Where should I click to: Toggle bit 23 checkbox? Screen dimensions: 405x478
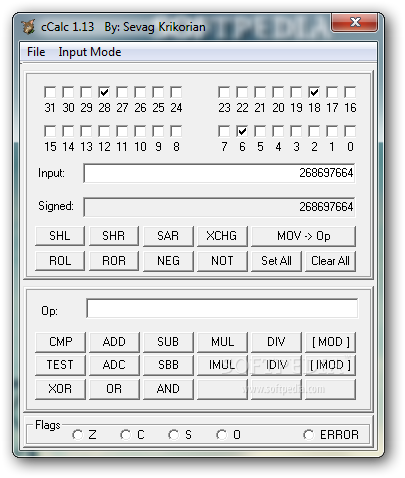pyautogui.click(x=224, y=92)
